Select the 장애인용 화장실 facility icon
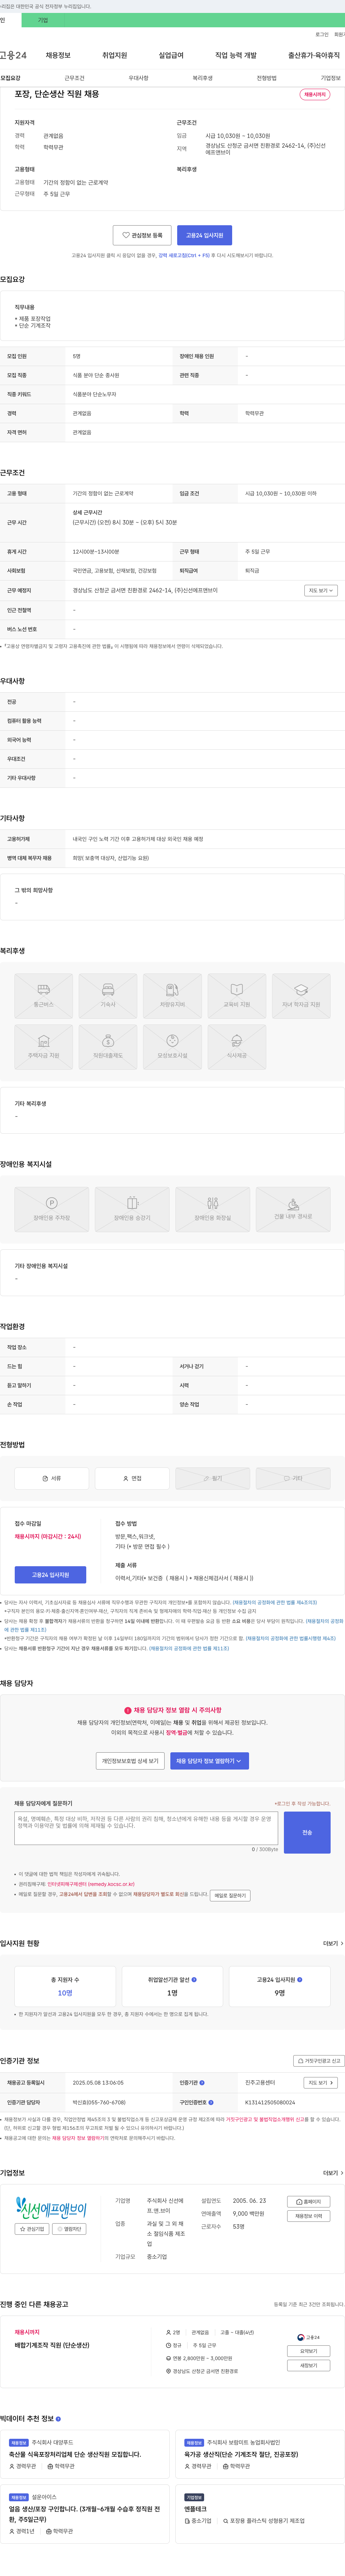Screen dimensions: 345x2576 pos(213,1209)
